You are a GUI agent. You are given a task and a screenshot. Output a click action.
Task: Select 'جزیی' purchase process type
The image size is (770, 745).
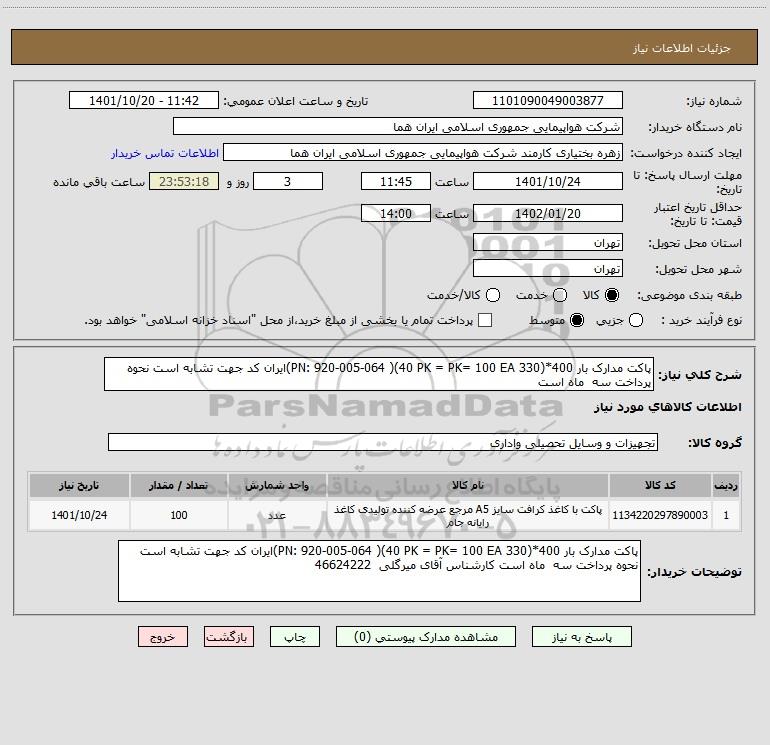point(638,320)
